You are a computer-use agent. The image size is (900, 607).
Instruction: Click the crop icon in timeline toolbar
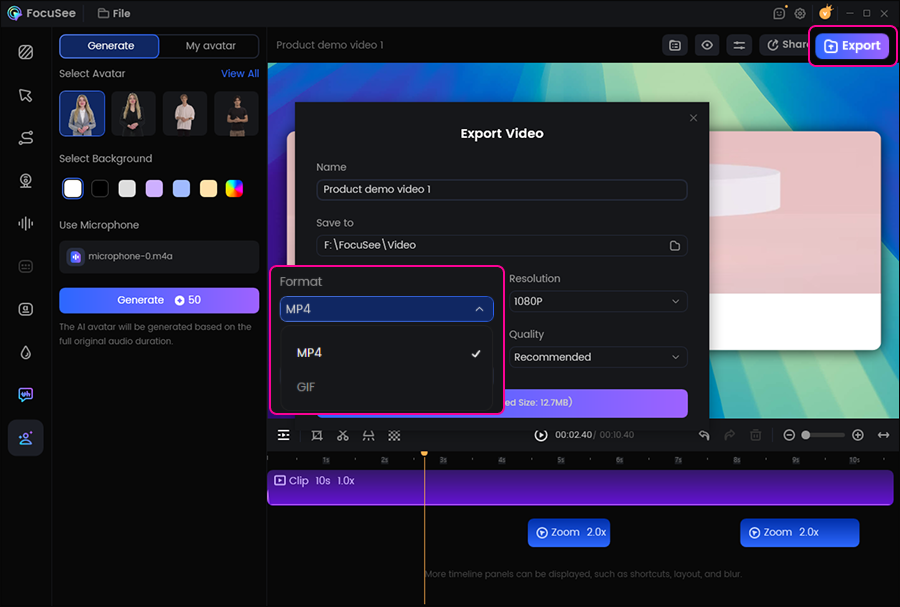pyautogui.click(x=317, y=435)
